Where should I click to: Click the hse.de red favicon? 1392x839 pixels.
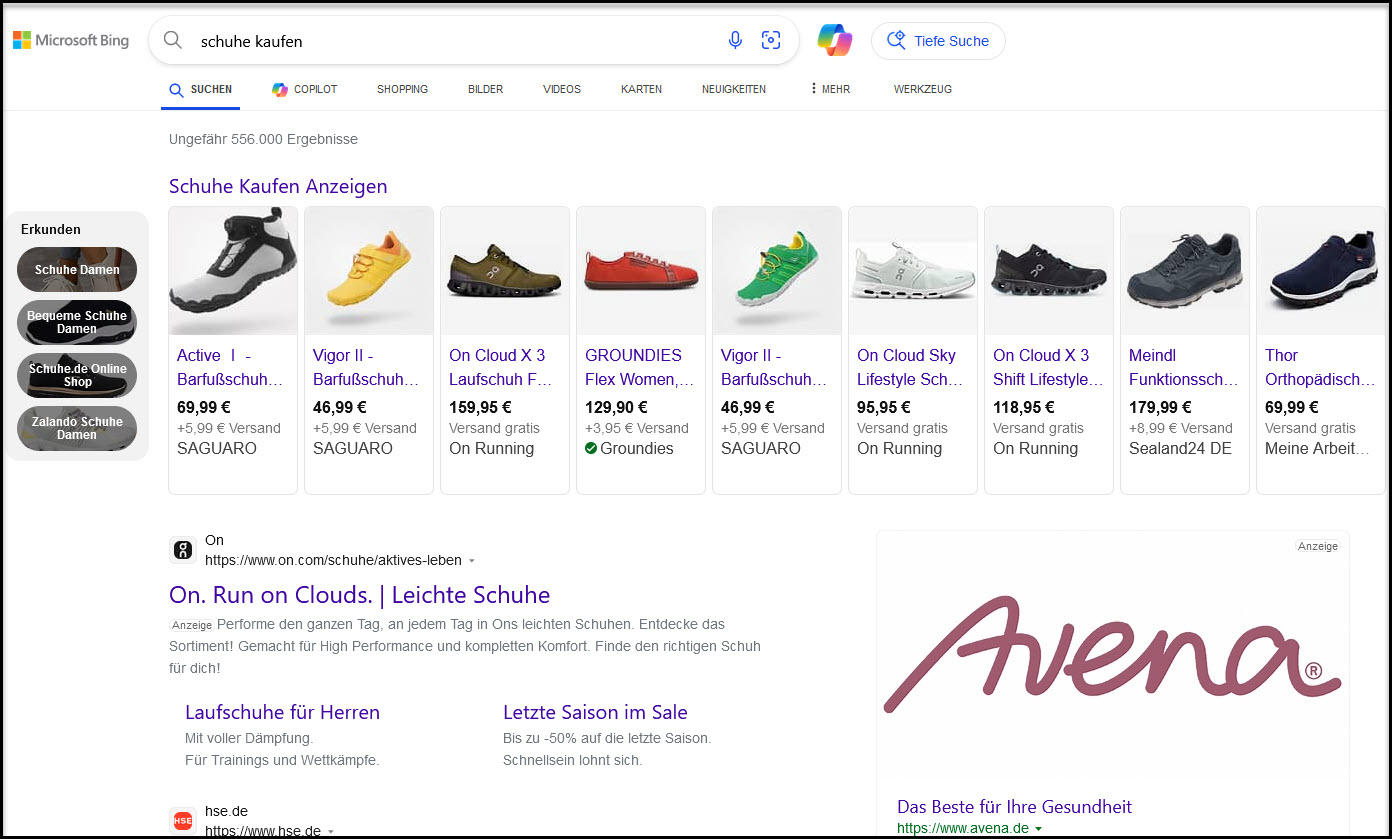tap(183, 820)
